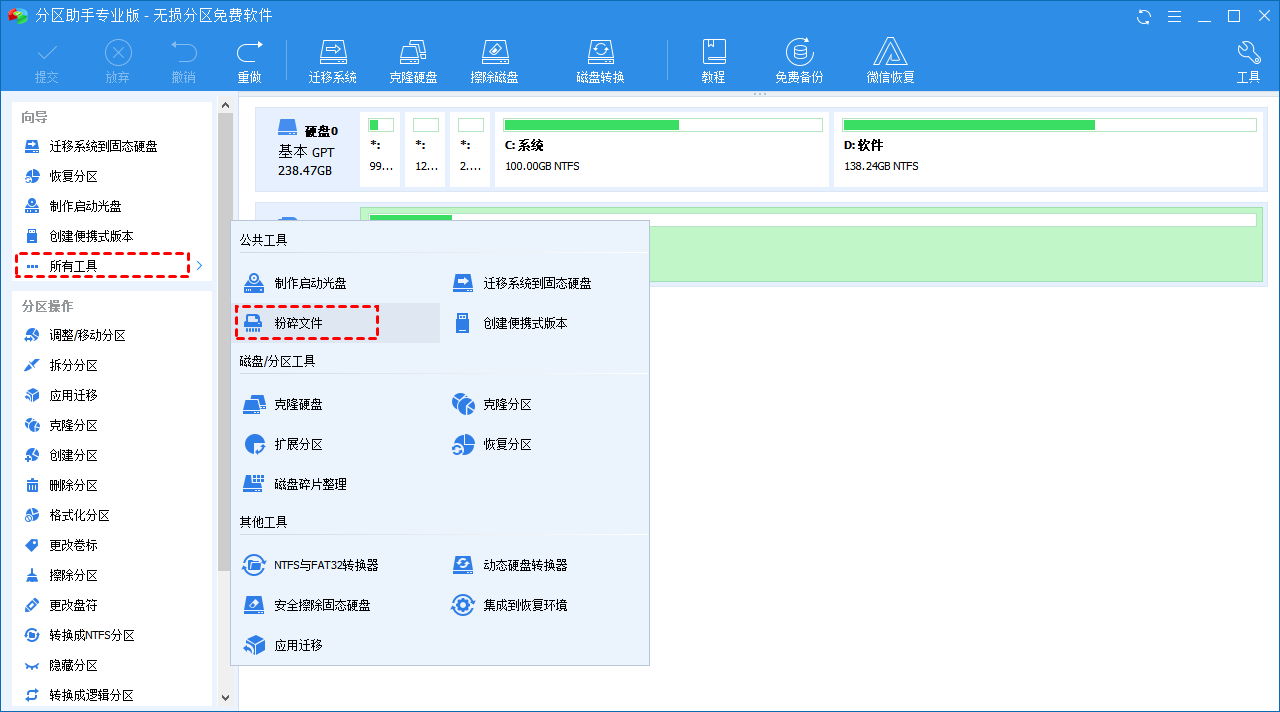Select the C: 系统 partition block

662,149
